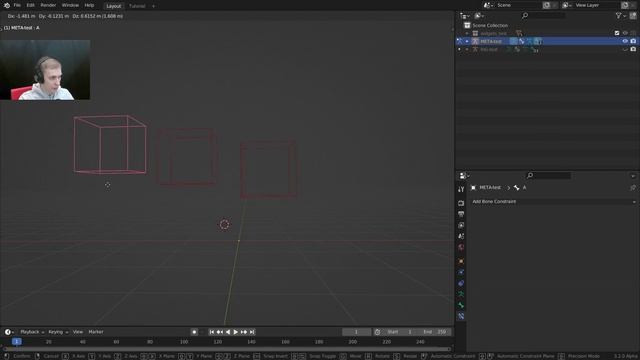Open the View Layer properties tab
The height and width of the screenshot is (360, 640).
pyautogui.click(x=461, y=225)
